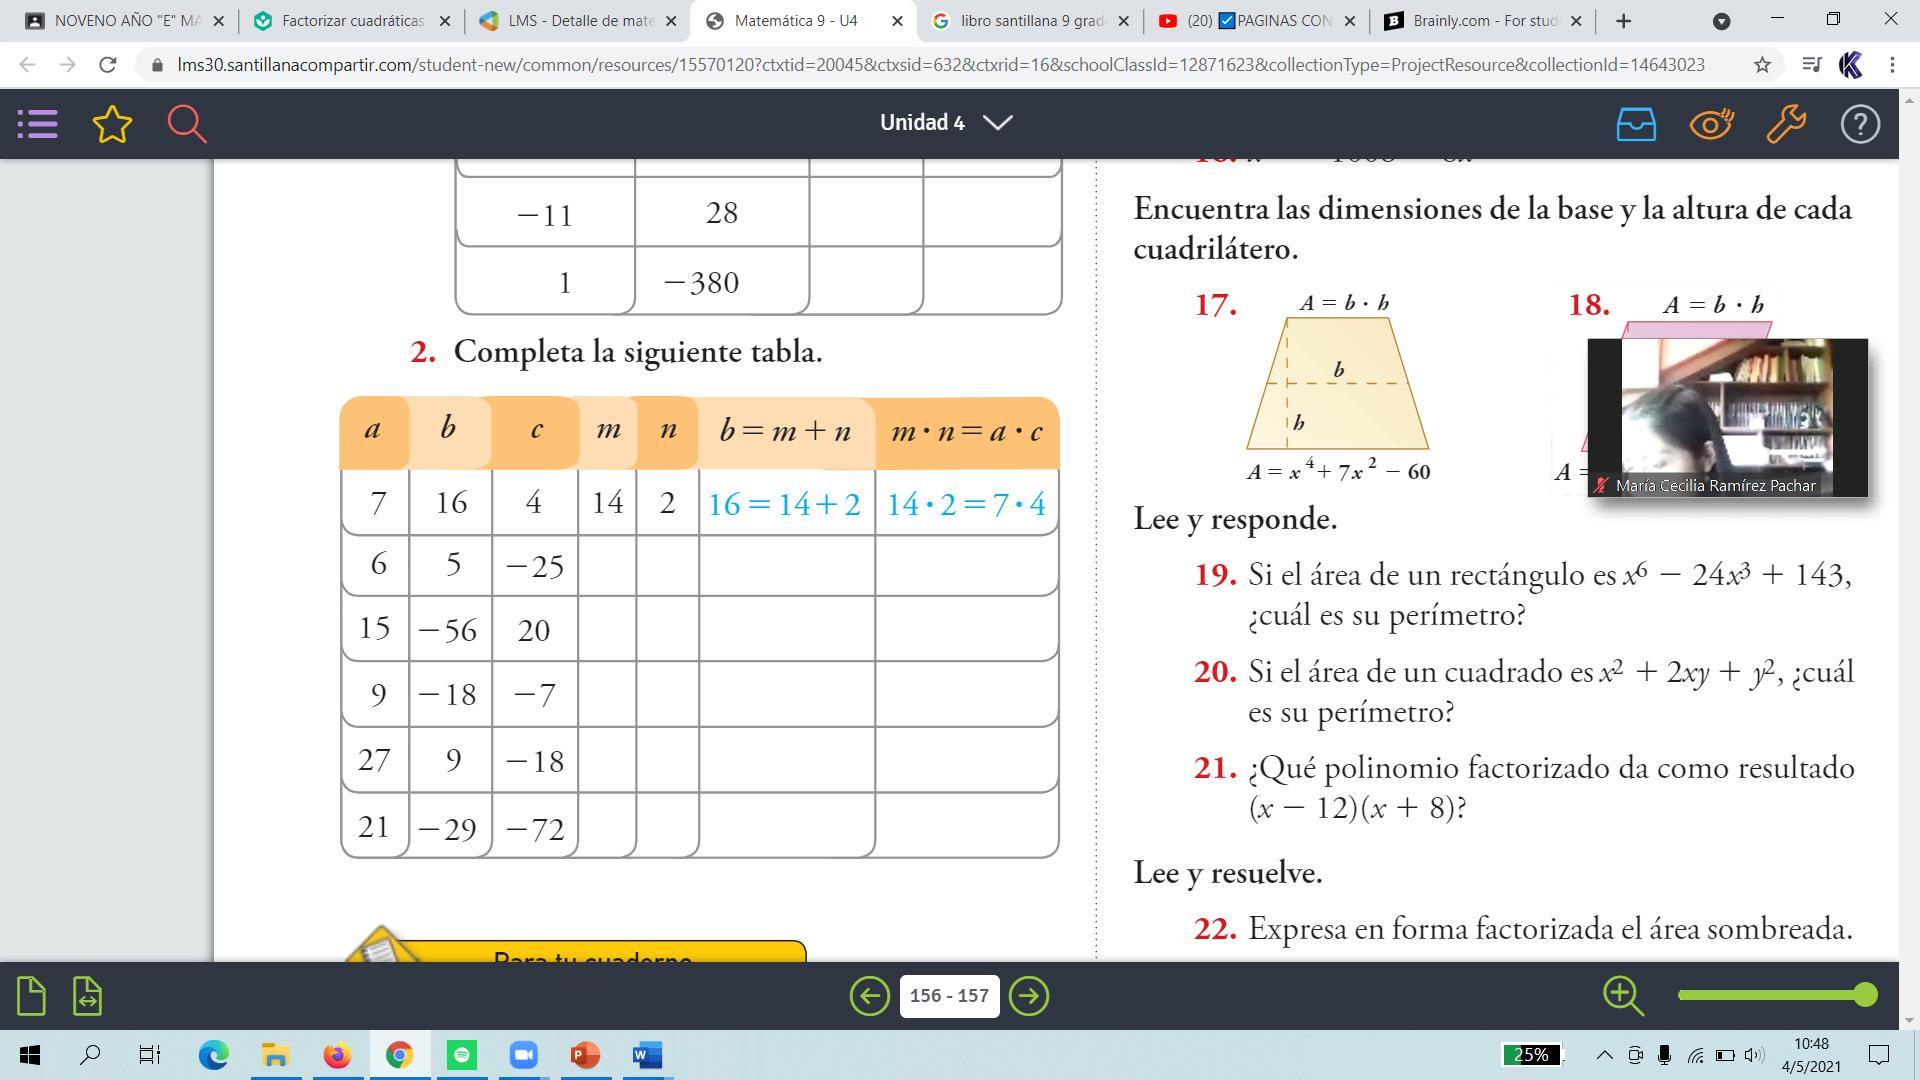1920x1080 pixels.
Task: Click the 156 - 157 page number field
Action: pyautogui.click(x=949, y=996)
